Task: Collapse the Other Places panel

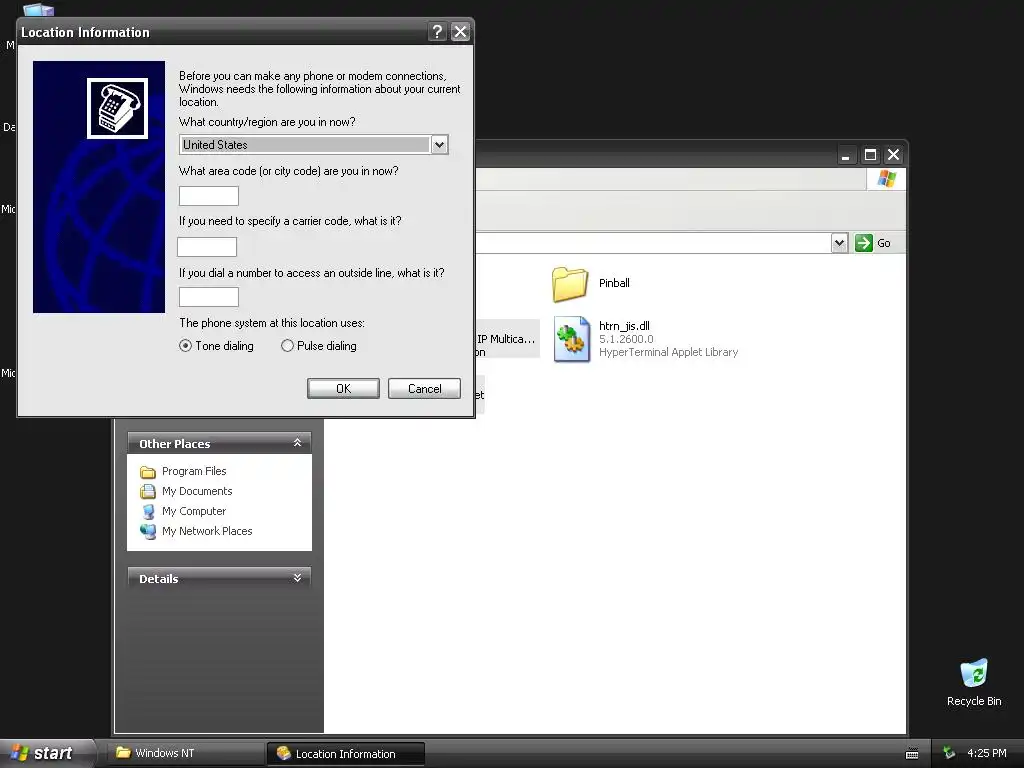Action: [x=297, y=443]
